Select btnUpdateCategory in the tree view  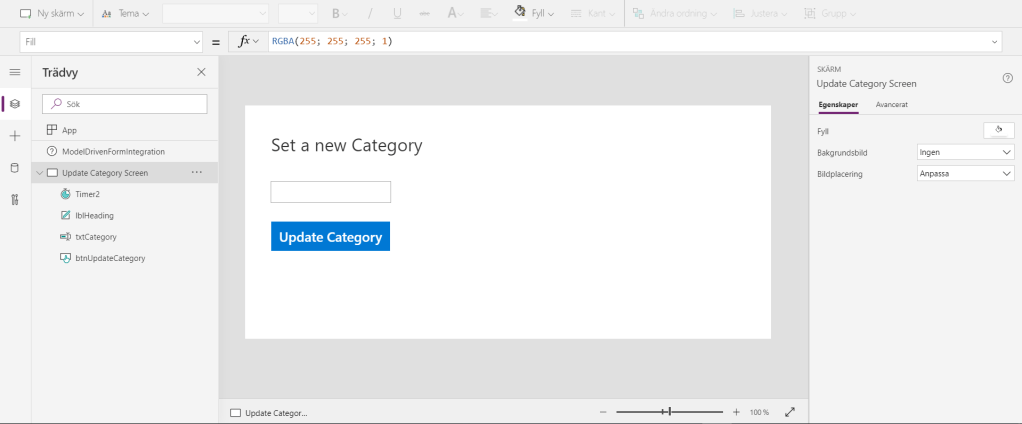pos(110,258)
